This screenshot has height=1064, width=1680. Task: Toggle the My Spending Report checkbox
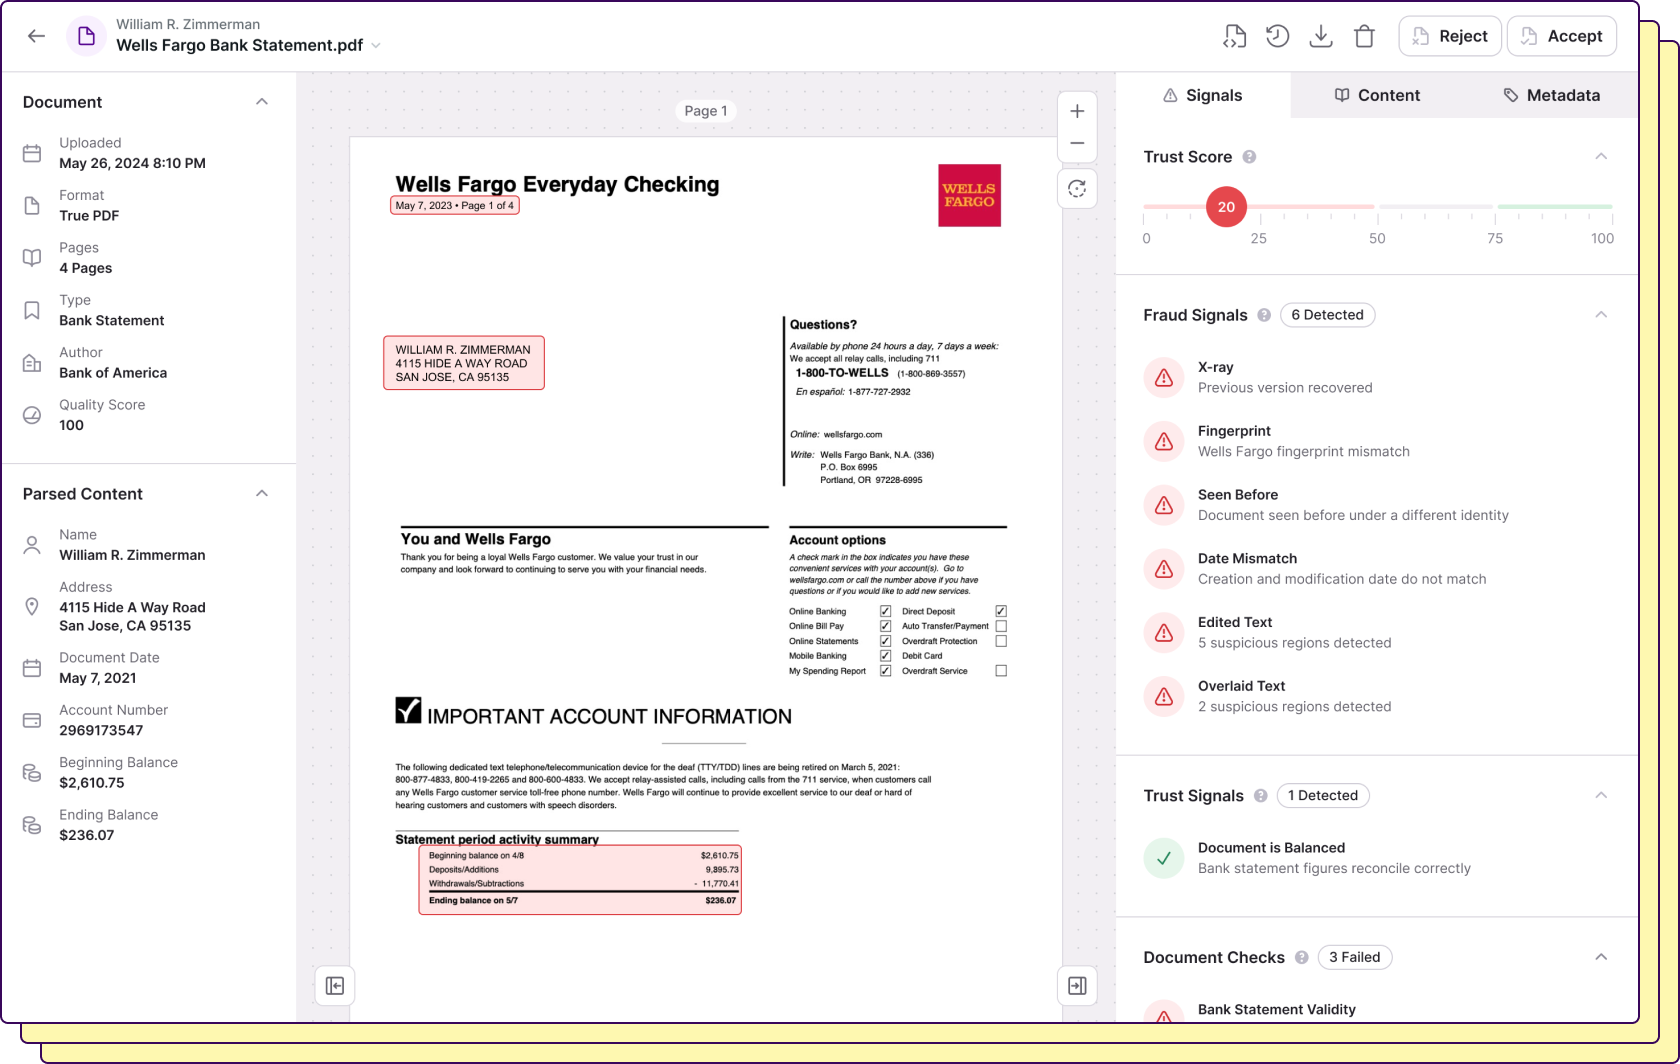885,671
